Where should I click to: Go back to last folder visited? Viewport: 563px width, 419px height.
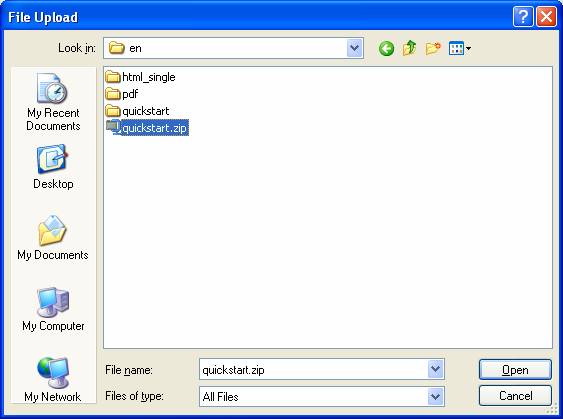click(386, 48)
